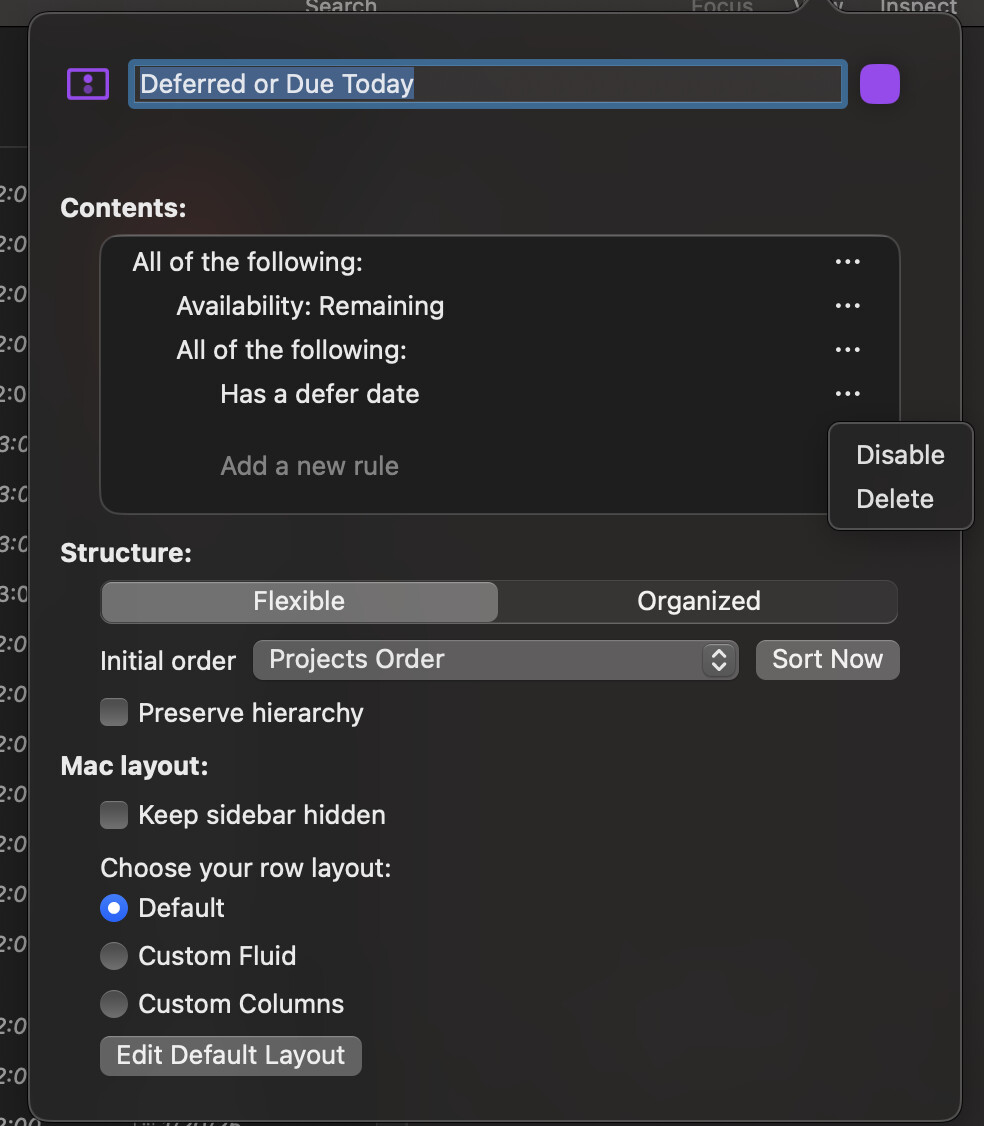Click the Inspect toolbar icon
This screenshot has height=1126, width=984.
(917, 7)
